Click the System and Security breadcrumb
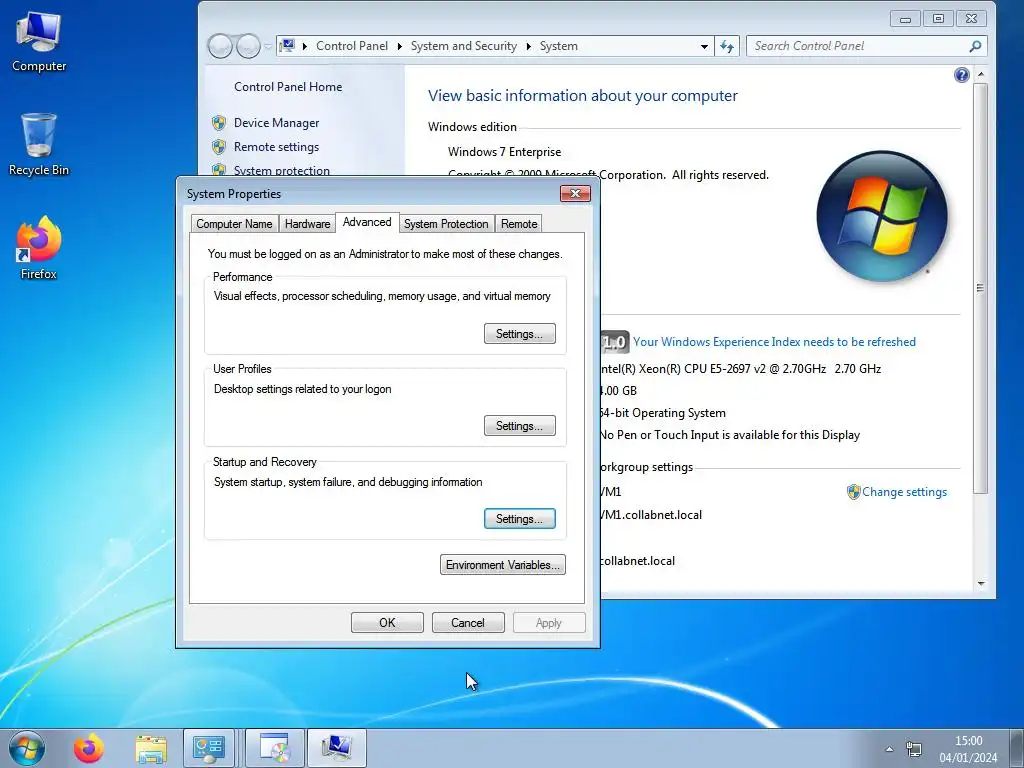The width and height of the screenshot is (1024, 768). point(464,46)
